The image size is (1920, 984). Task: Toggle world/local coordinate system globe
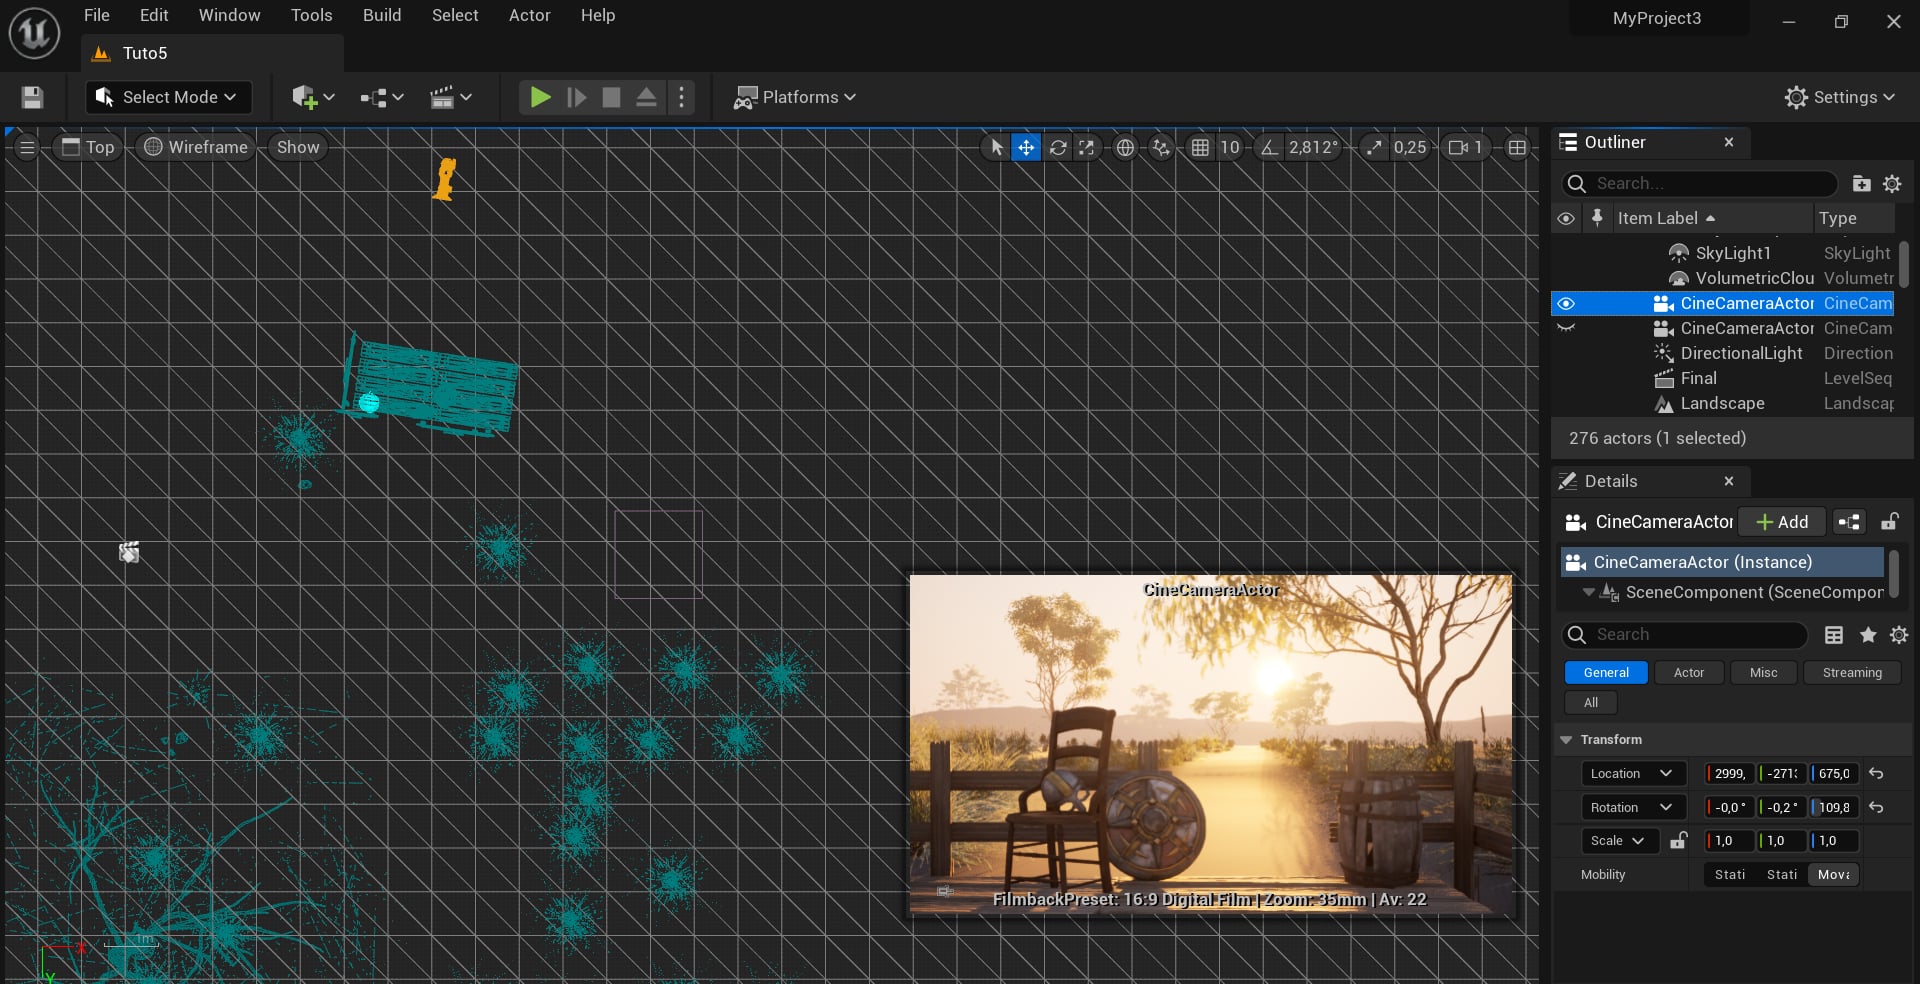(1125, 147)
